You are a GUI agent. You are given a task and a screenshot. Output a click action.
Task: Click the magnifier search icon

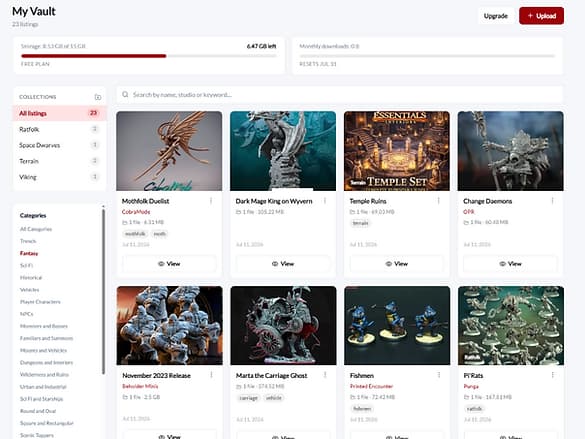[125, 95]
